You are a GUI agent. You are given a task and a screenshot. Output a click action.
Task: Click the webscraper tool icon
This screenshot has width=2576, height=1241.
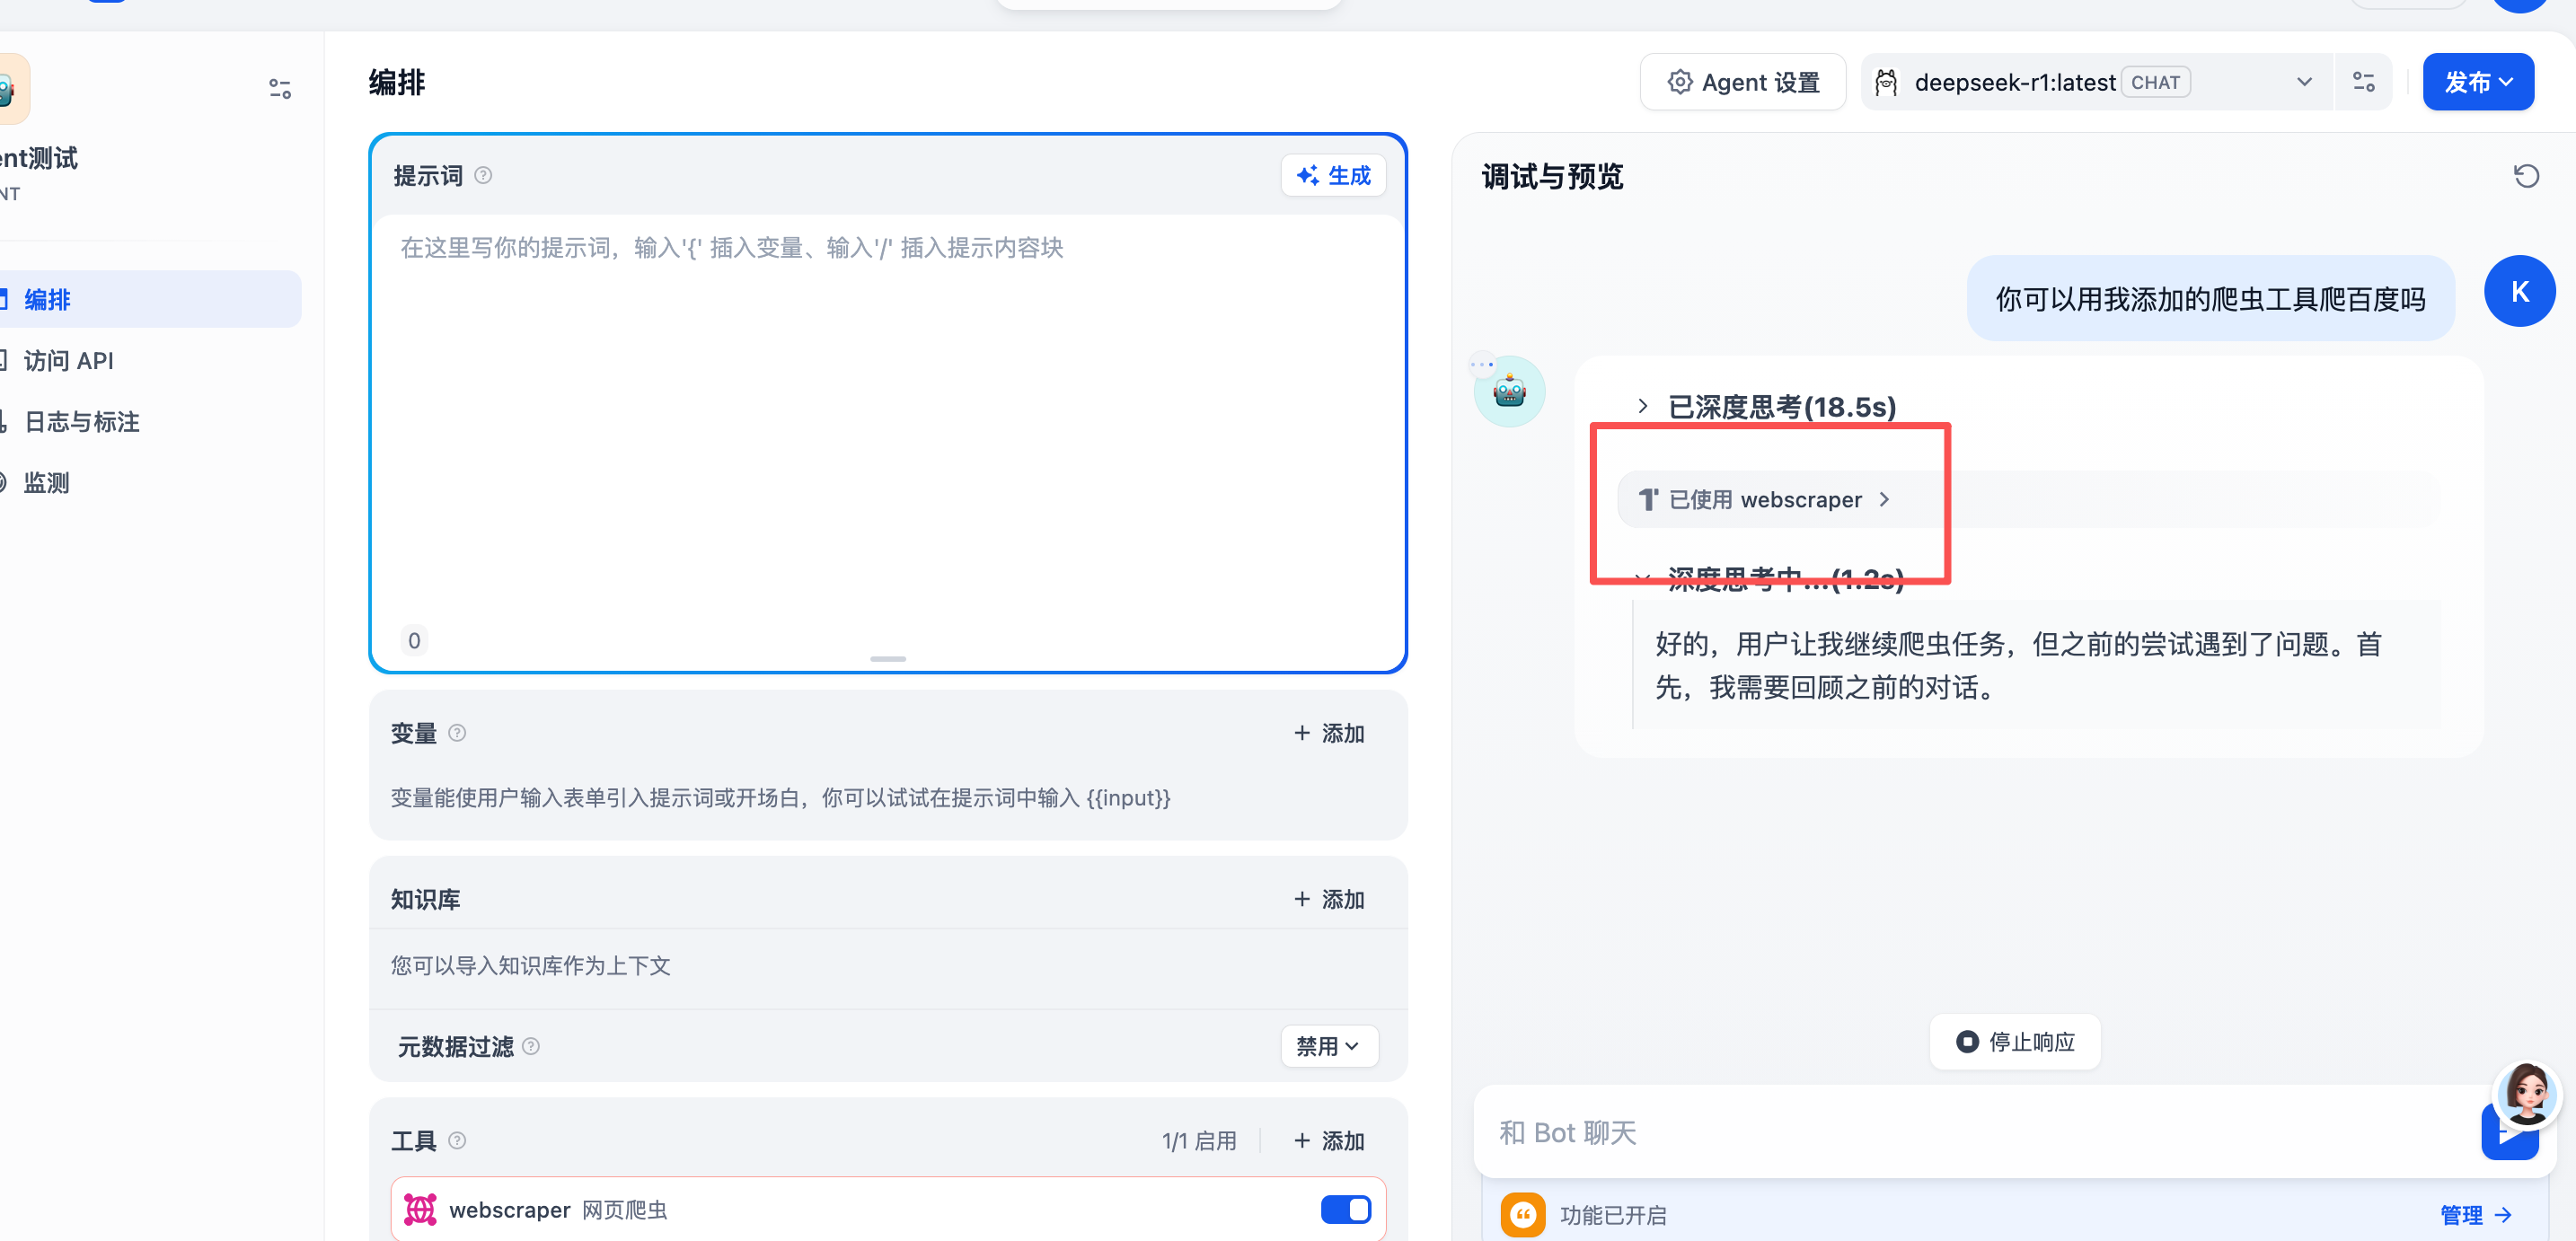420,1210
